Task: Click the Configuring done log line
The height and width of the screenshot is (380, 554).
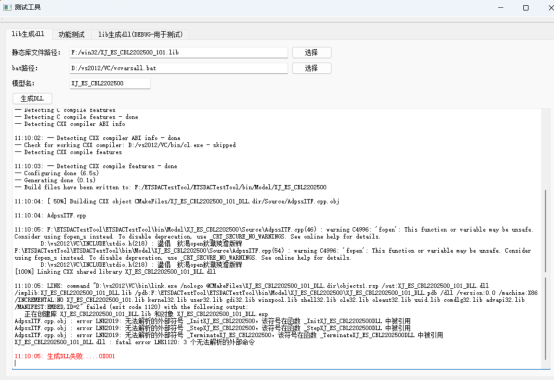Action: [57, 173]
